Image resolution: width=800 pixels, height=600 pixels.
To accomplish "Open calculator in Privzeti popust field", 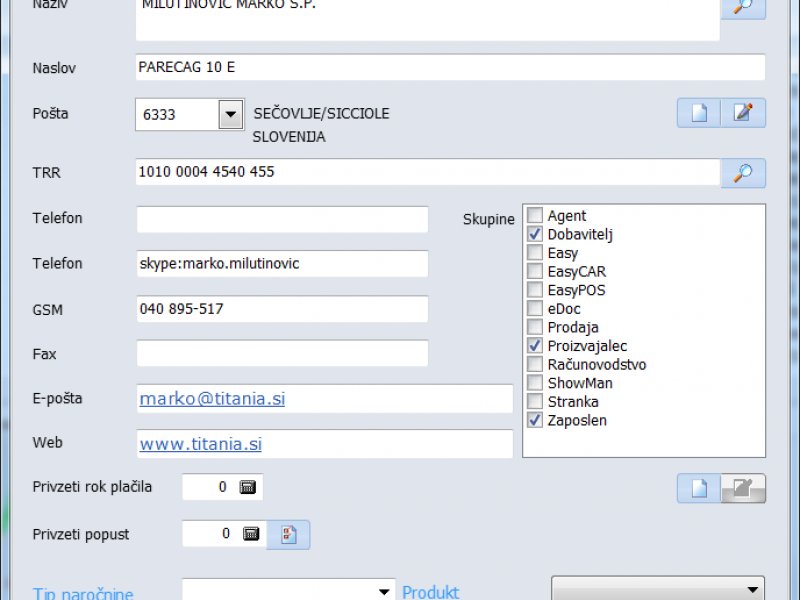I will 251,534.
